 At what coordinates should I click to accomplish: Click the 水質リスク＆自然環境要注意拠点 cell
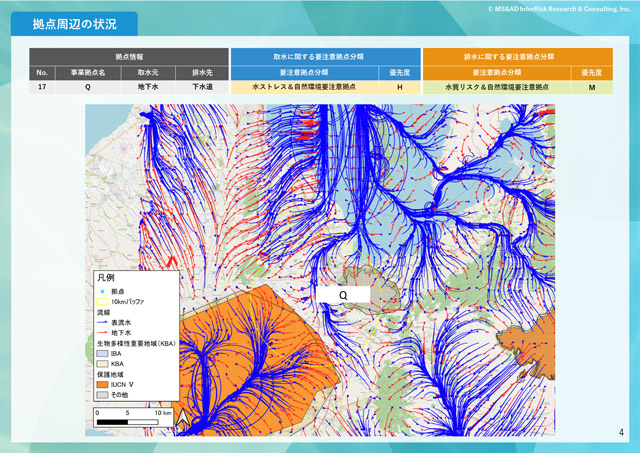[497, 87]
